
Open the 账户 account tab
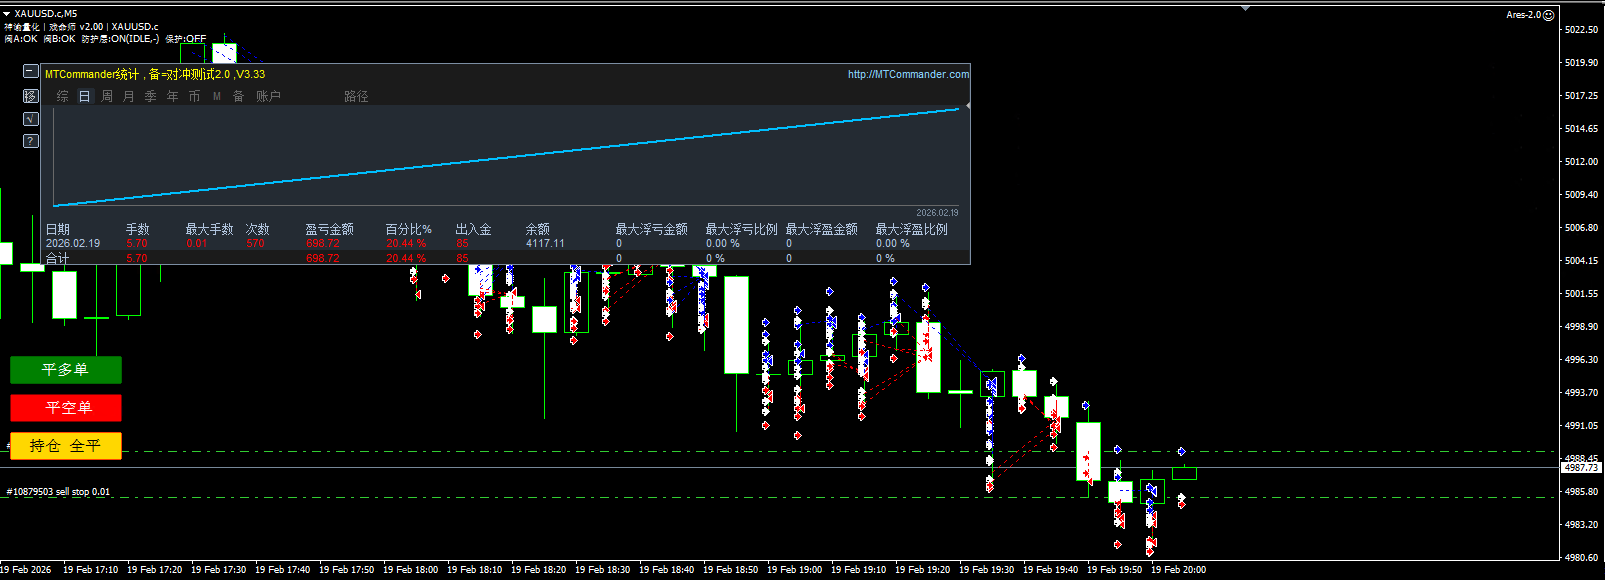pos(268,96)
